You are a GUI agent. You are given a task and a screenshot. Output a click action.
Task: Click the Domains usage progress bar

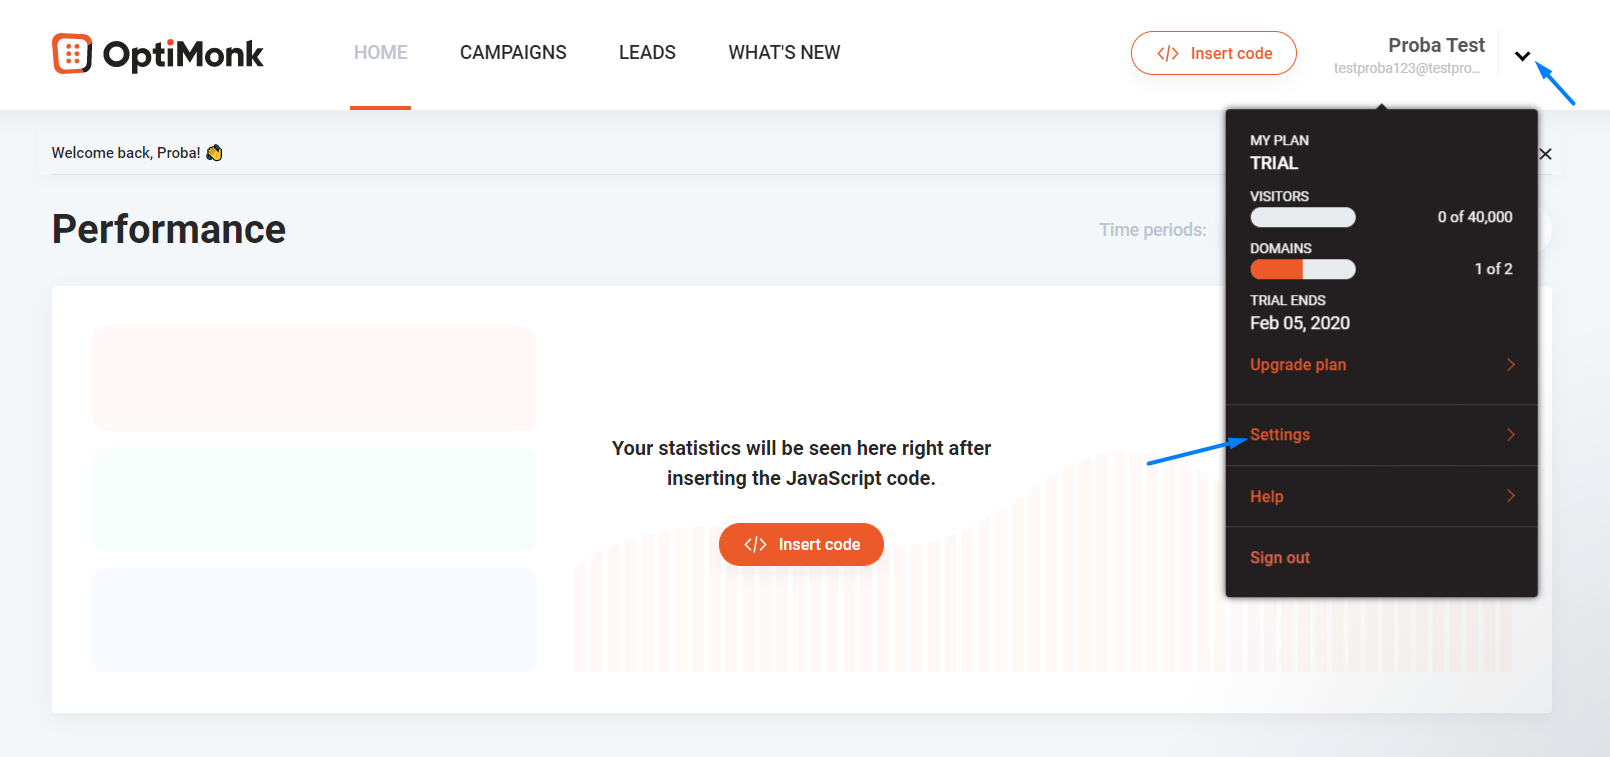(x=1303, y=269)
